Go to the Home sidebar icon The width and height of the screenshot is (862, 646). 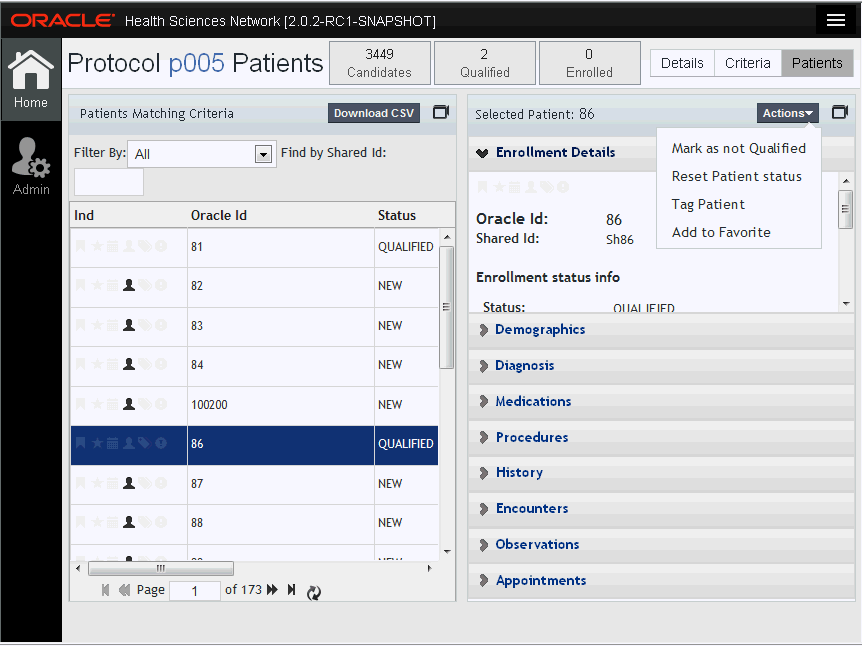click(x=31, y=79)
